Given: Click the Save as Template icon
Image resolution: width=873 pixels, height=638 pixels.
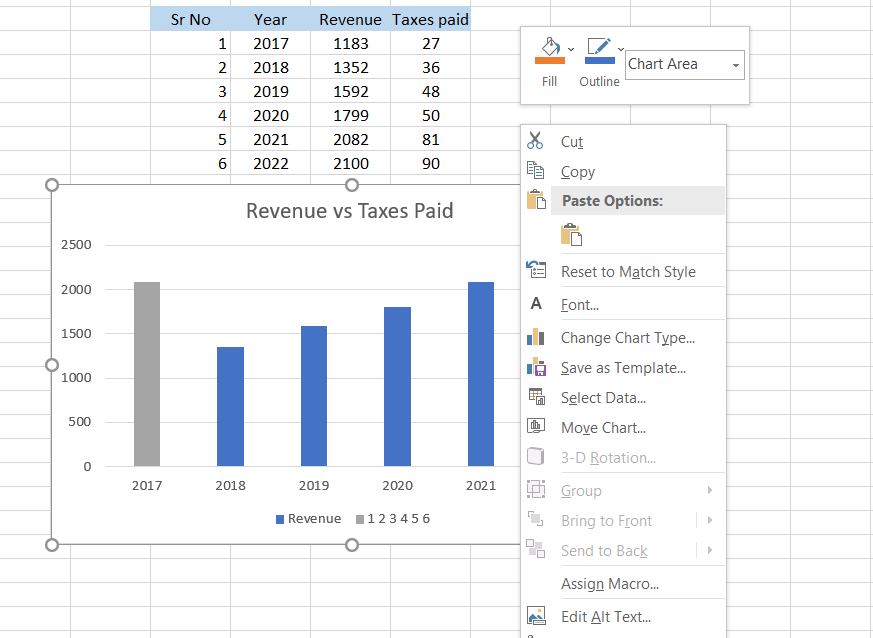Looking at the screenshot, I should (x=536, y=367).
